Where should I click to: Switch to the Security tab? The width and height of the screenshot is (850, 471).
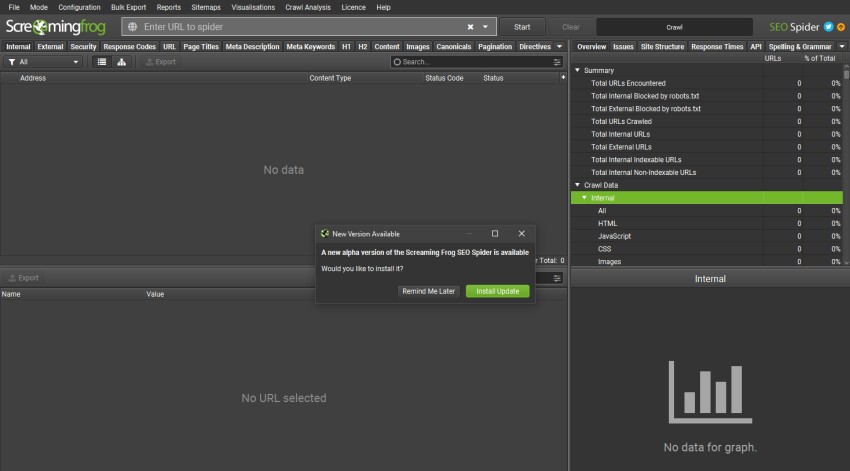click(83, 47)
